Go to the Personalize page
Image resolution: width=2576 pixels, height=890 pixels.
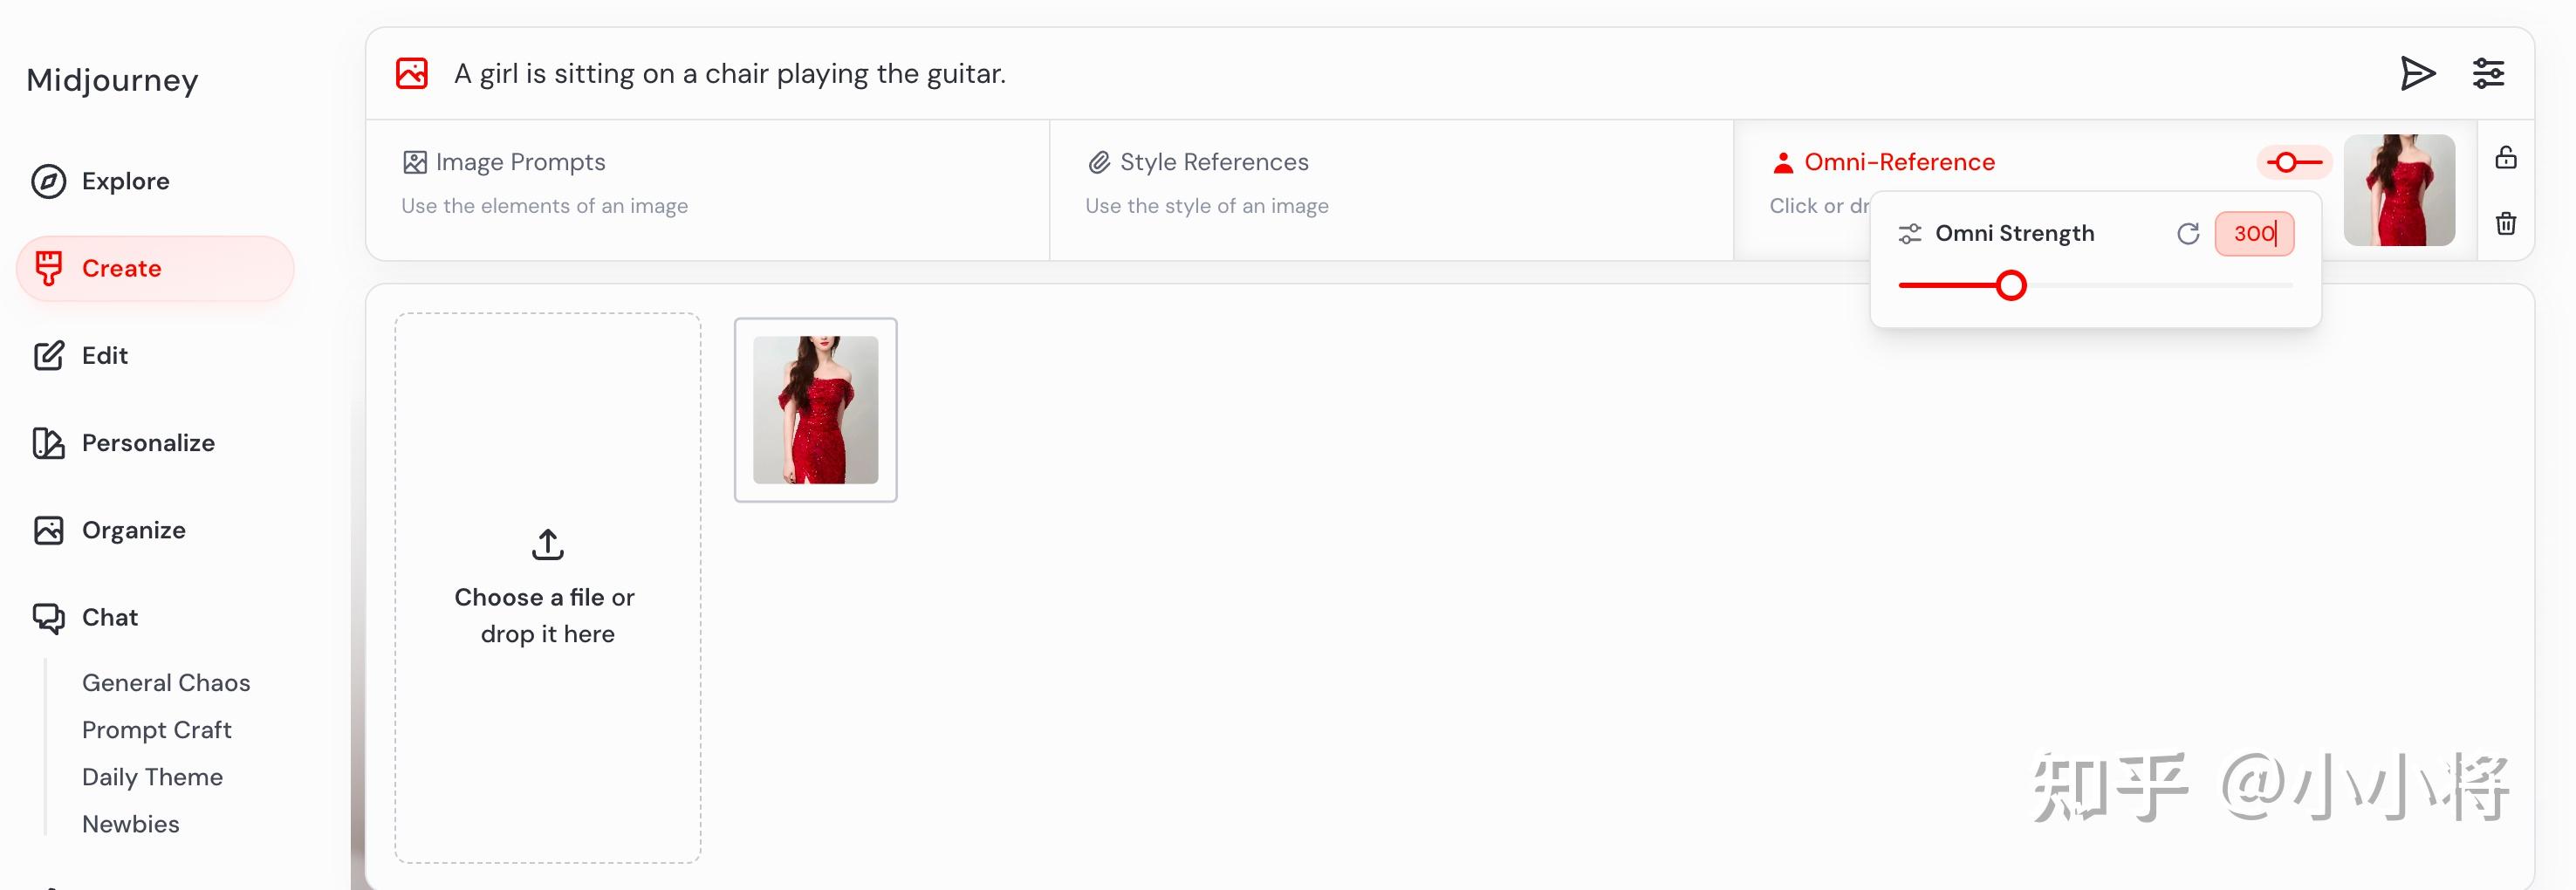point(147,443)
